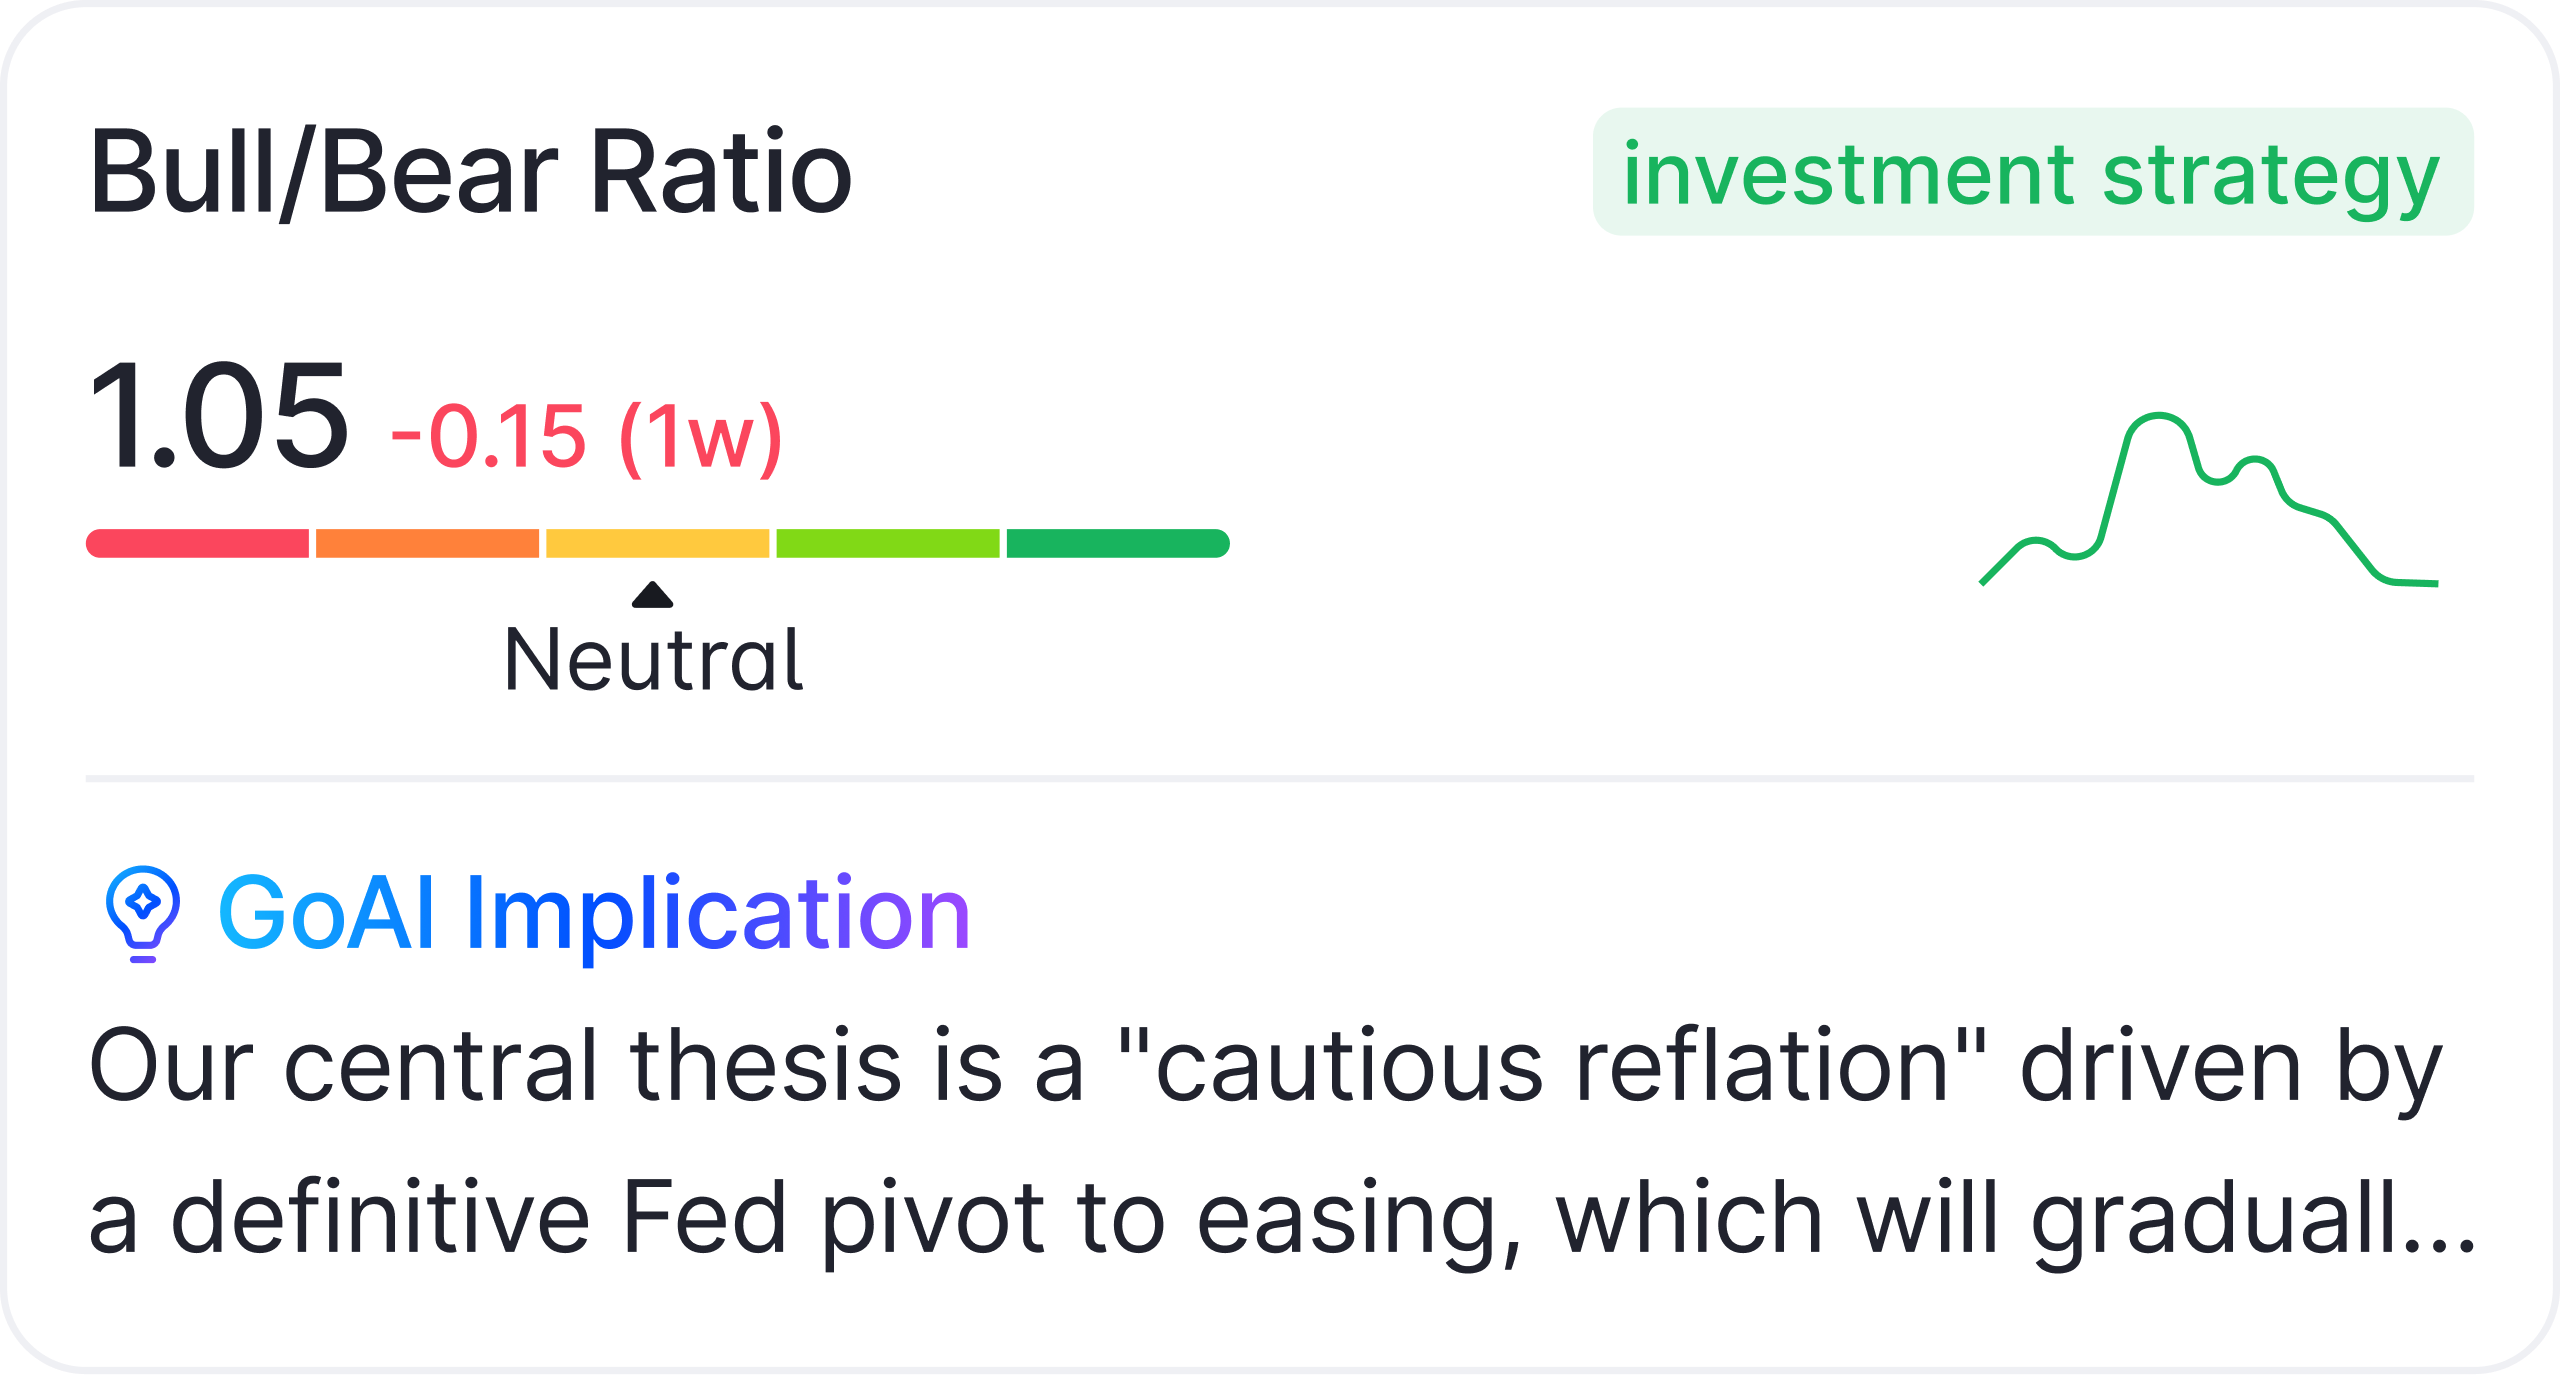Click the left rising start of the sparkline
Screen dimensions: 2561x1375
pyautogui.click(x=1995, y=570)
